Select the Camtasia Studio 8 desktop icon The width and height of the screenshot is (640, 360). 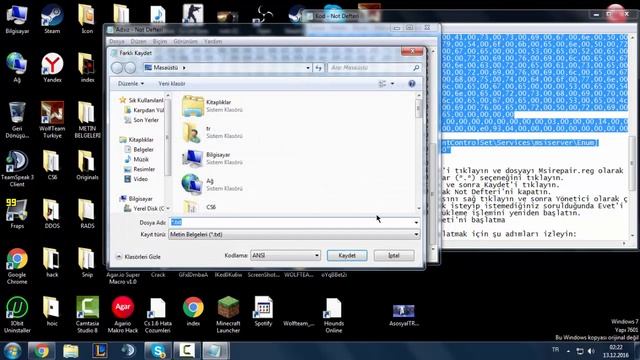coord(87,315)
